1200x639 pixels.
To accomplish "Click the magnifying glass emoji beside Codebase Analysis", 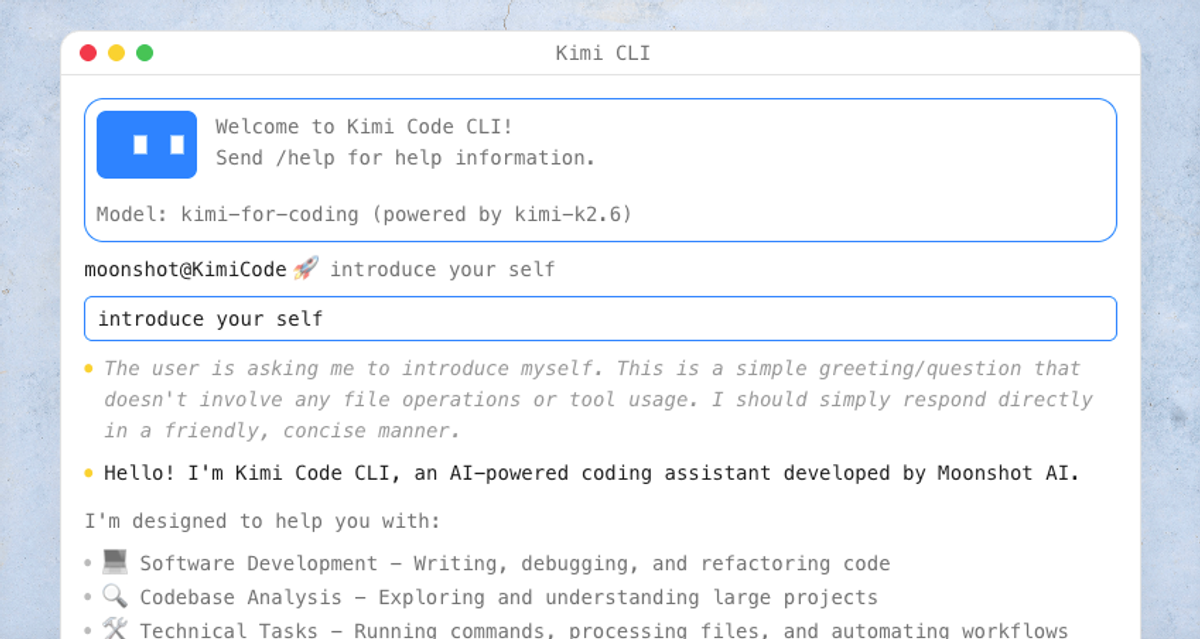I will (114, 596).
